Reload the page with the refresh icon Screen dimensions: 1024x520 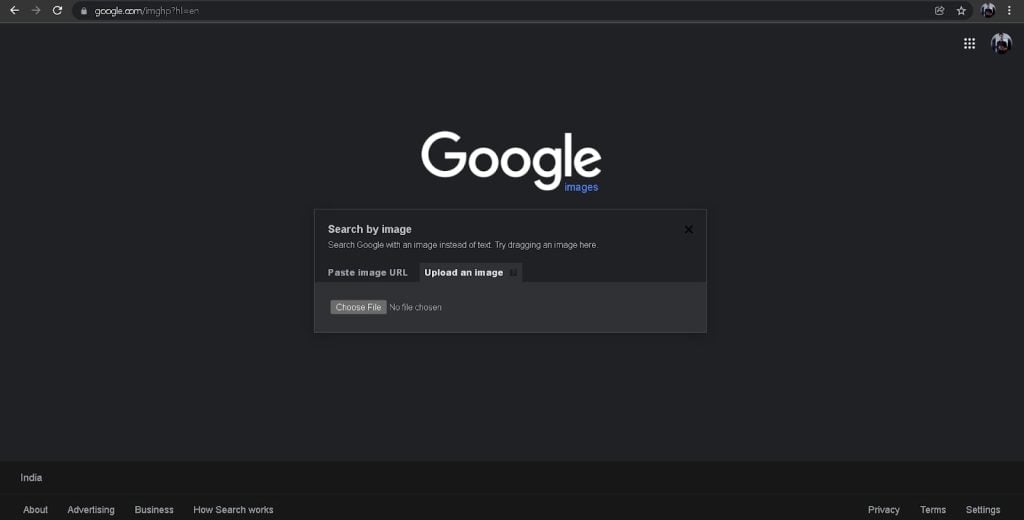[57, 10]
